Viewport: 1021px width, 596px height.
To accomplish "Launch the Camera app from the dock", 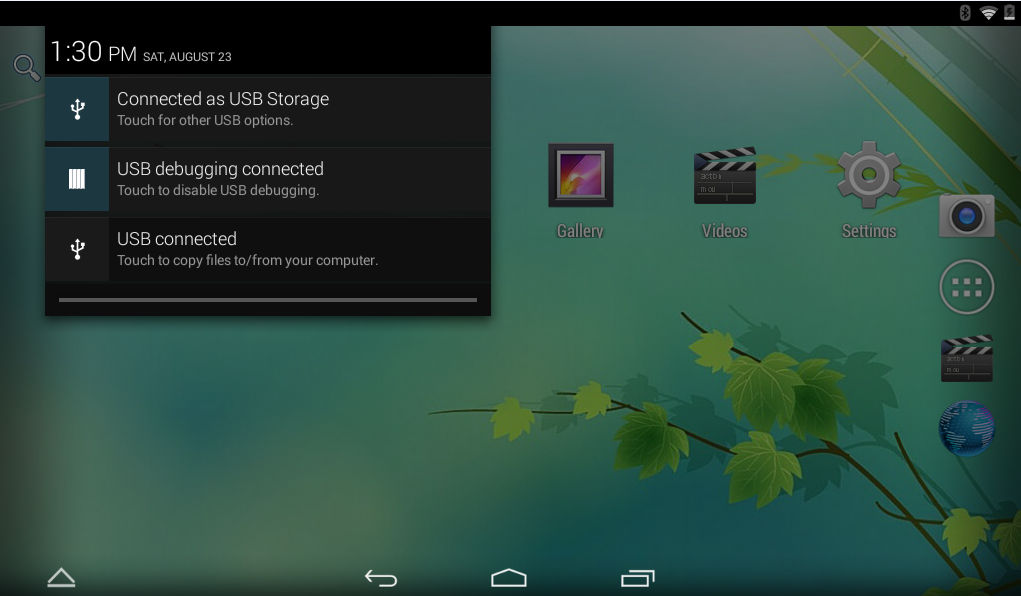I will pos(966,216).
